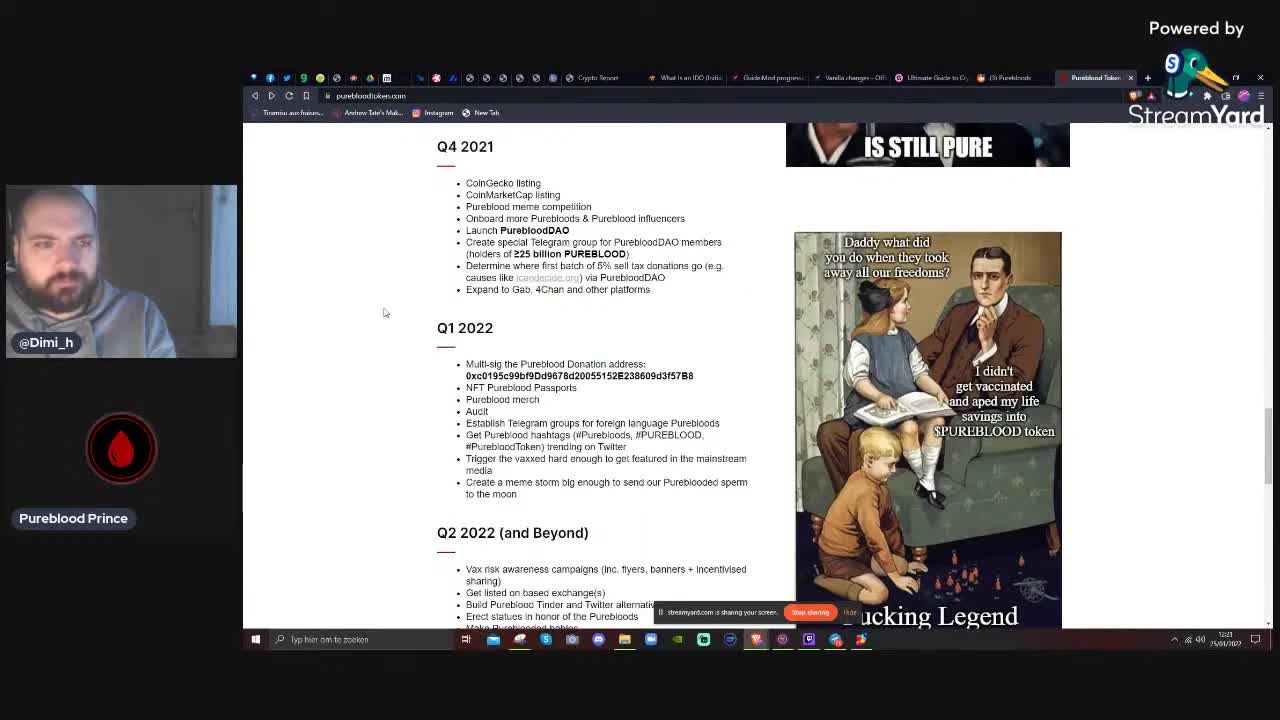Screen dimensions: 1280x720
Task: Click the Q2 2022 (and Beyond) heading
Action: 513,533
